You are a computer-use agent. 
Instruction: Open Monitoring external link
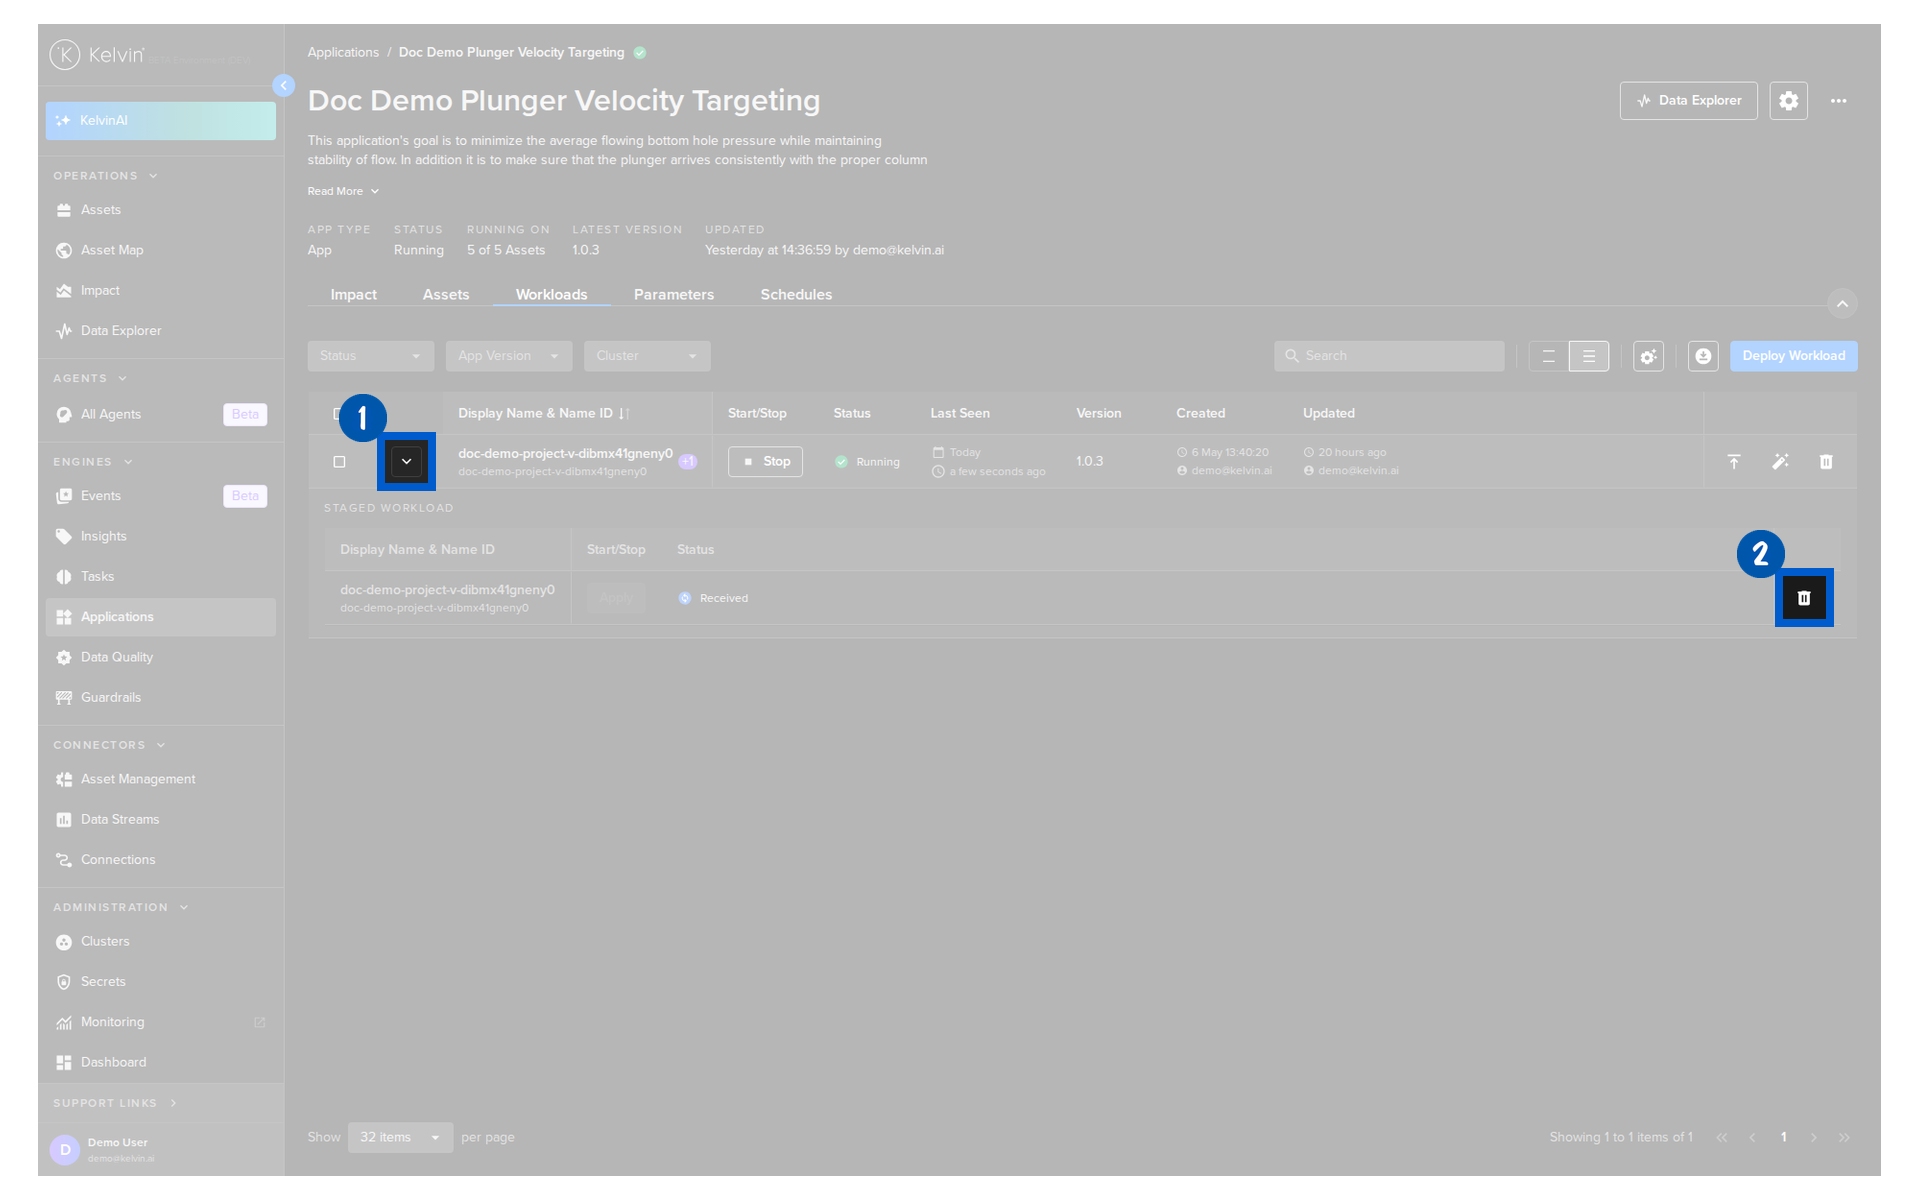coord(160,1022)
